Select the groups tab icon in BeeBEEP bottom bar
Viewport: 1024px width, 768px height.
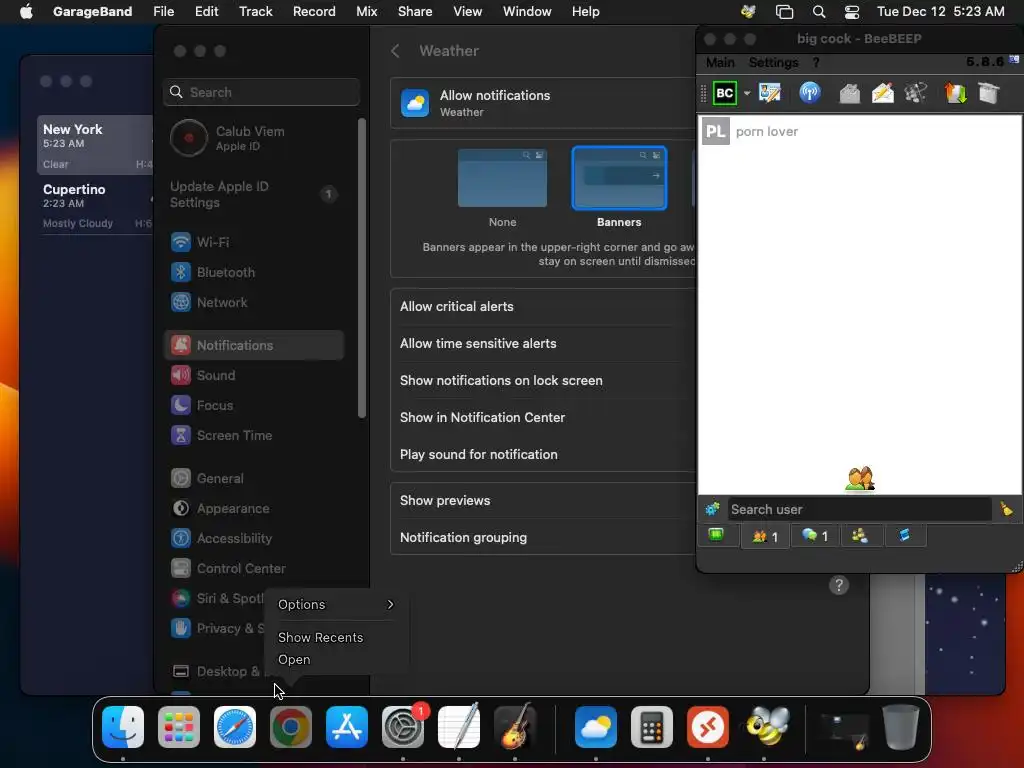[860, 536]
